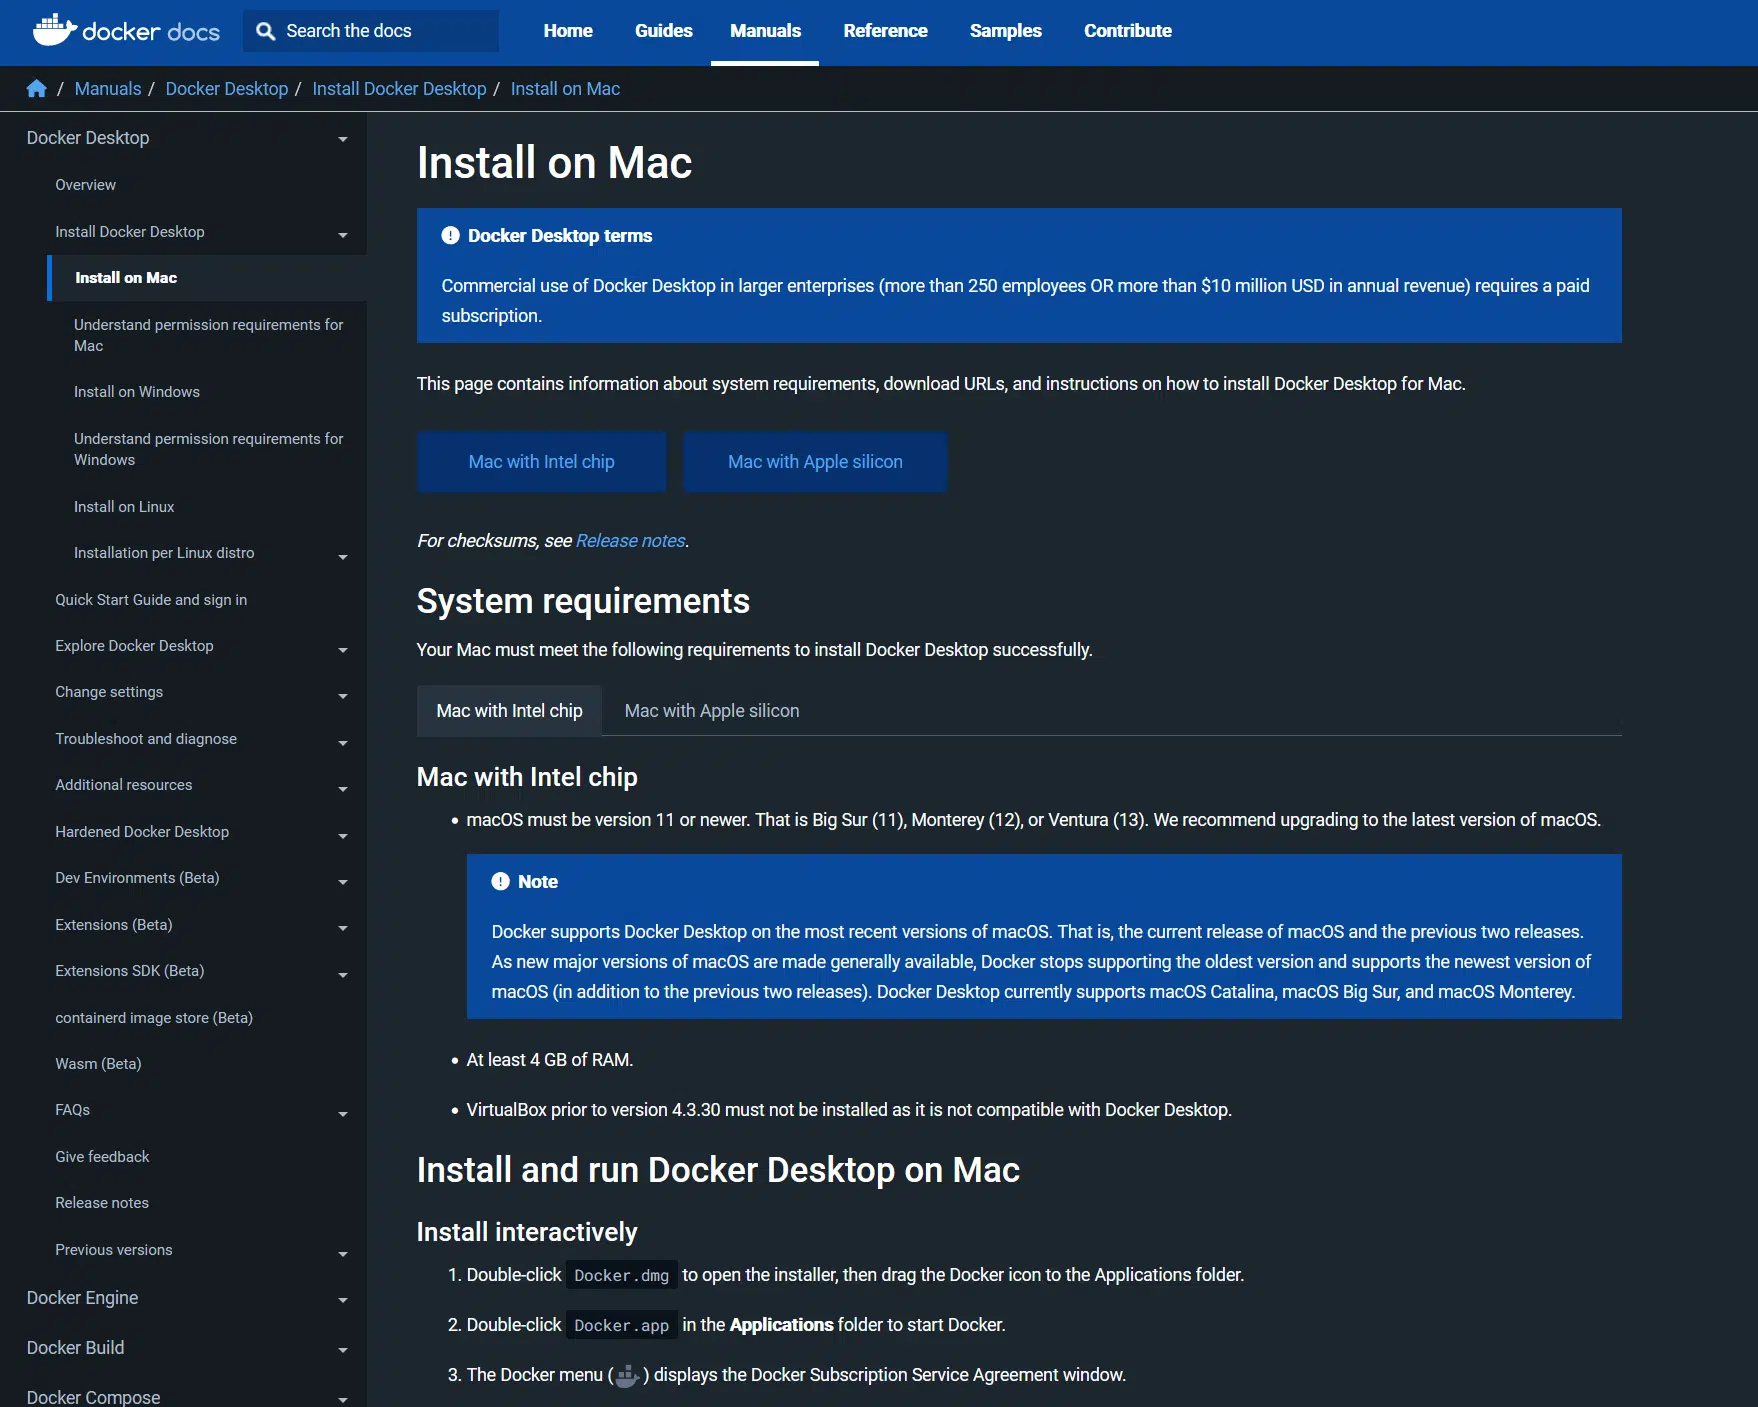Open Install on Windows sidebar item
The height and width of the screenshot is (1407, 1758).
(137, 392)
